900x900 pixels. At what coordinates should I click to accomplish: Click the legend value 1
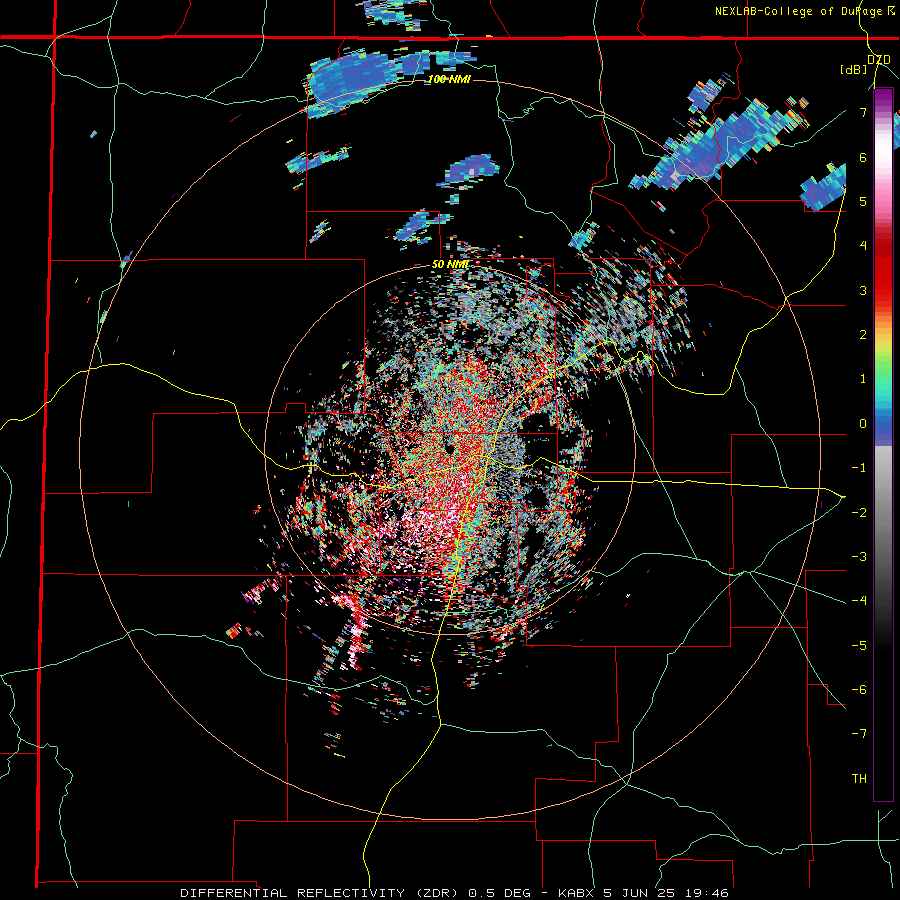tap(863, 379)
